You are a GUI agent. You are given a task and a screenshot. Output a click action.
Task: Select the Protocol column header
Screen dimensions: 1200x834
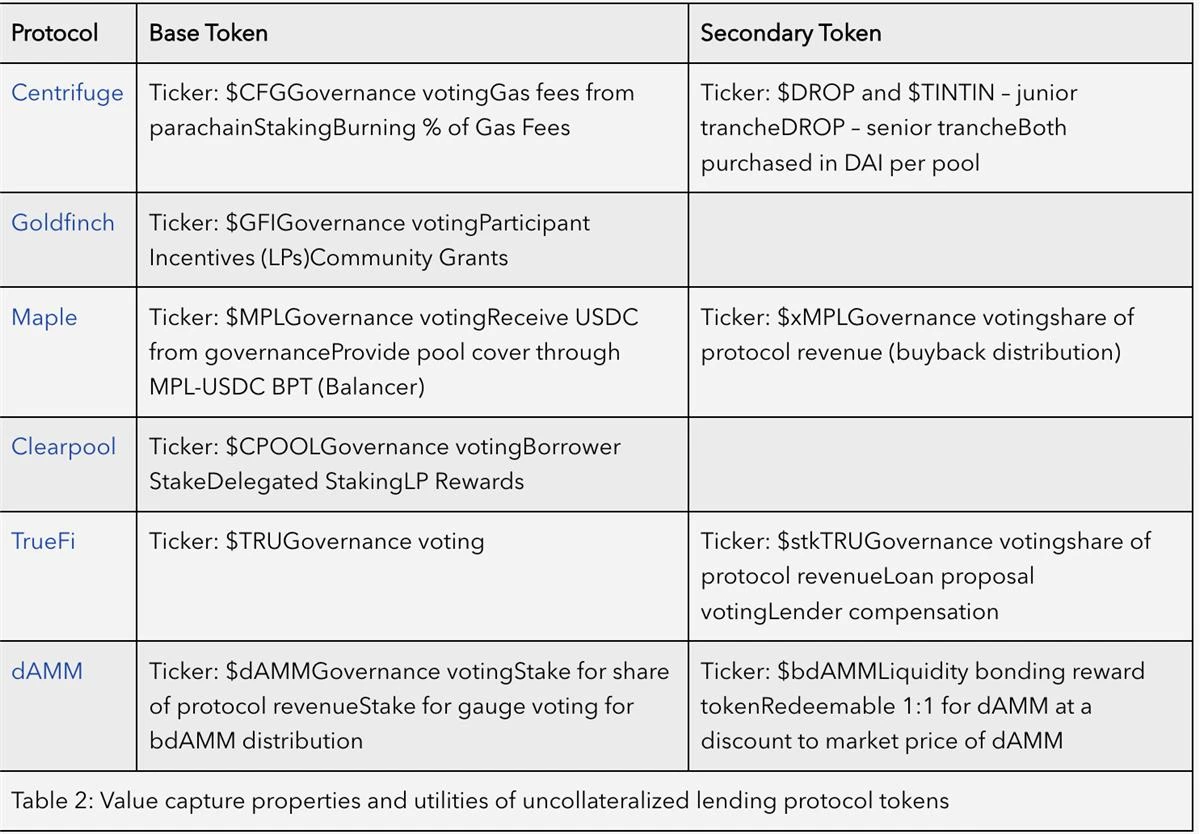coord(54,33)
